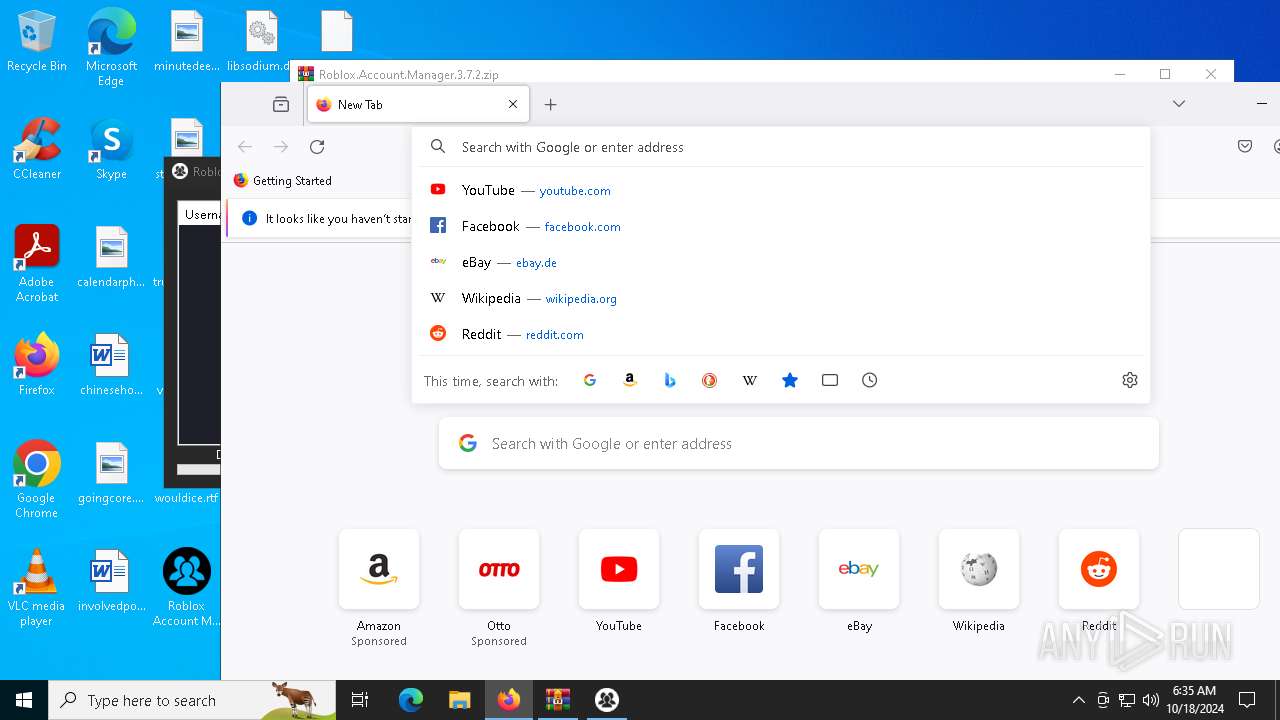1280x720 pixels.
Task: Switch to Roblox Account Manager on taskbar
Action: coord(606,700)
